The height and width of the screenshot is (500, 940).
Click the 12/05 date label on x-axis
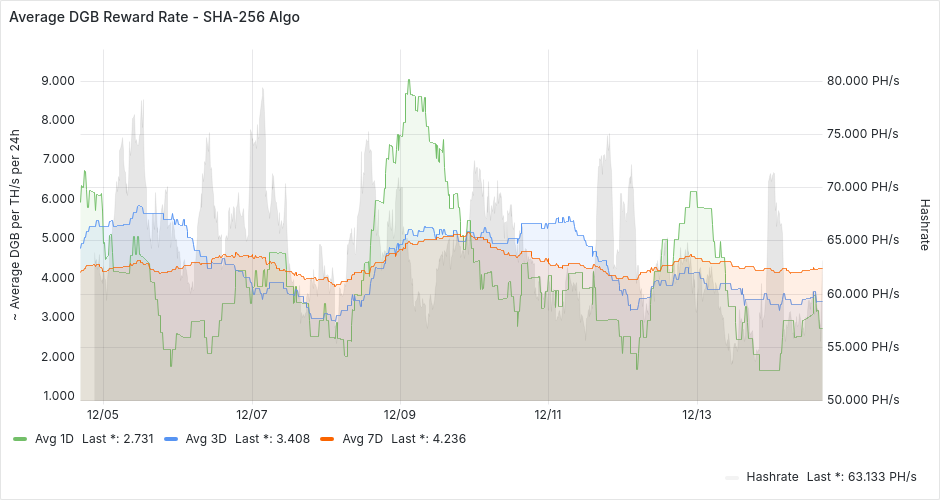(x=103, y=414)
